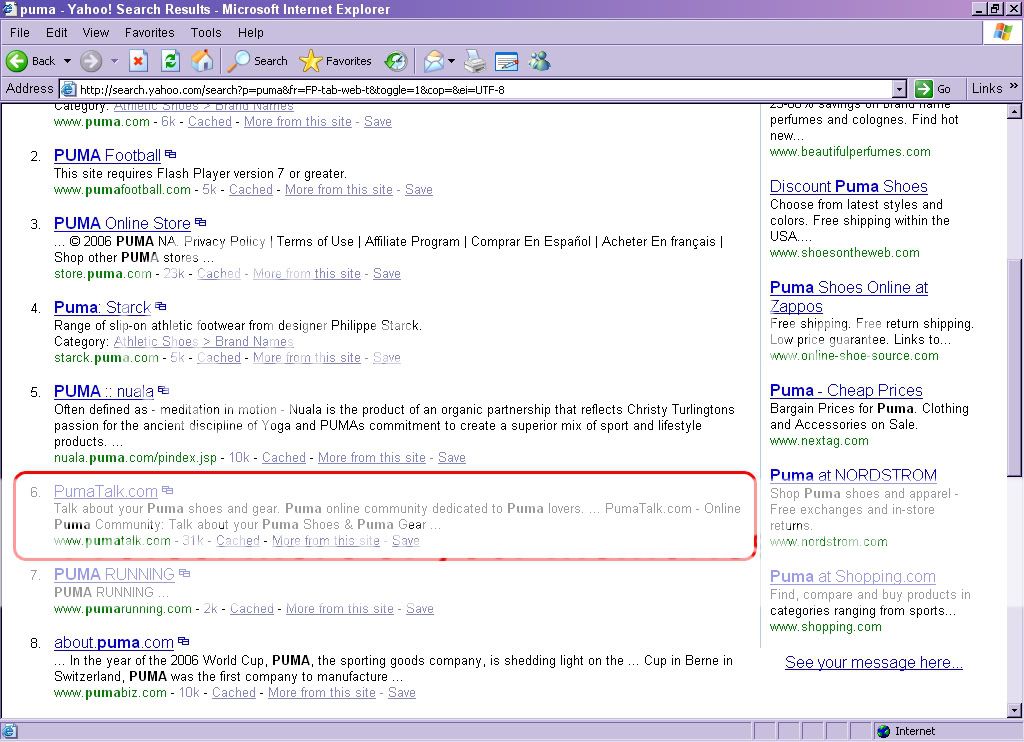This screenshot has width=1024, height=742.
Task: Click Cached link for pumabiz.com result
Action: click(x=234, y=692)
